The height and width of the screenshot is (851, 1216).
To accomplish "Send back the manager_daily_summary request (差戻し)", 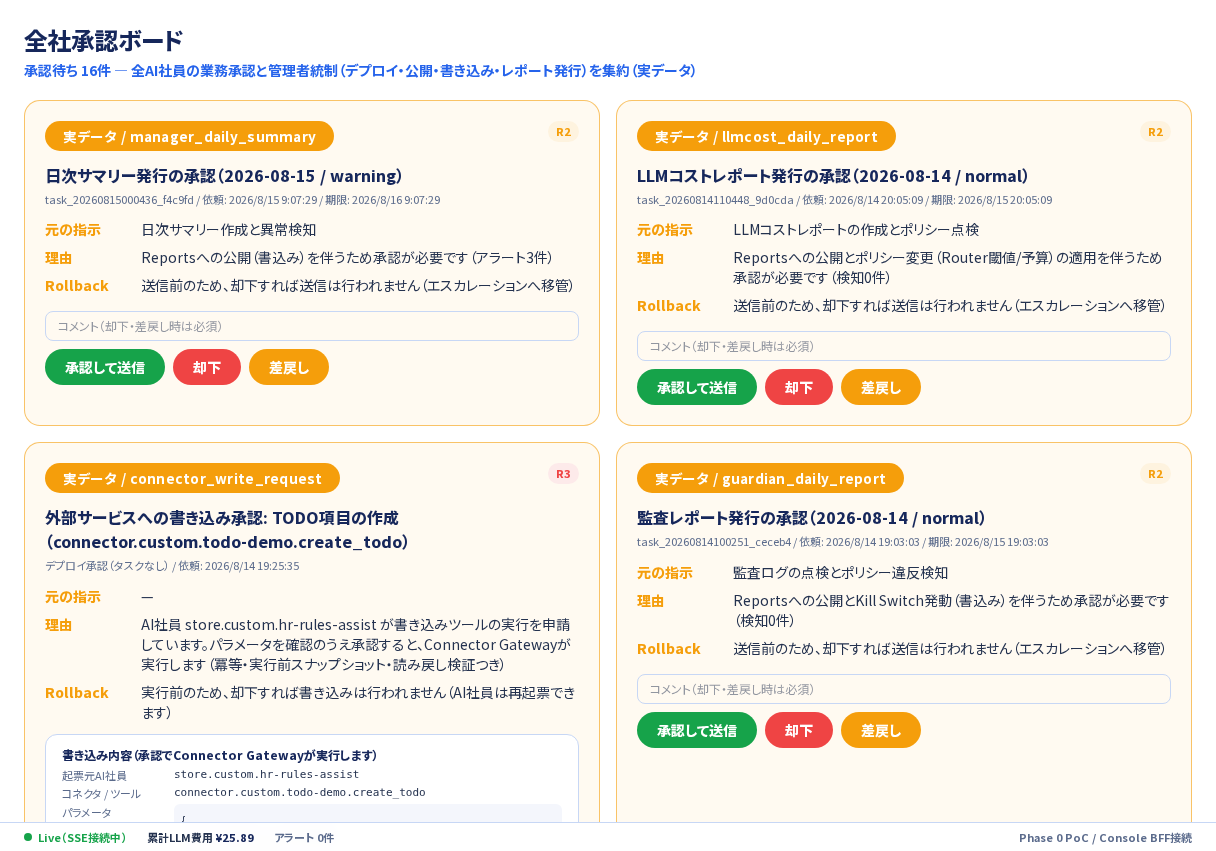I will [x=289, y=367].
